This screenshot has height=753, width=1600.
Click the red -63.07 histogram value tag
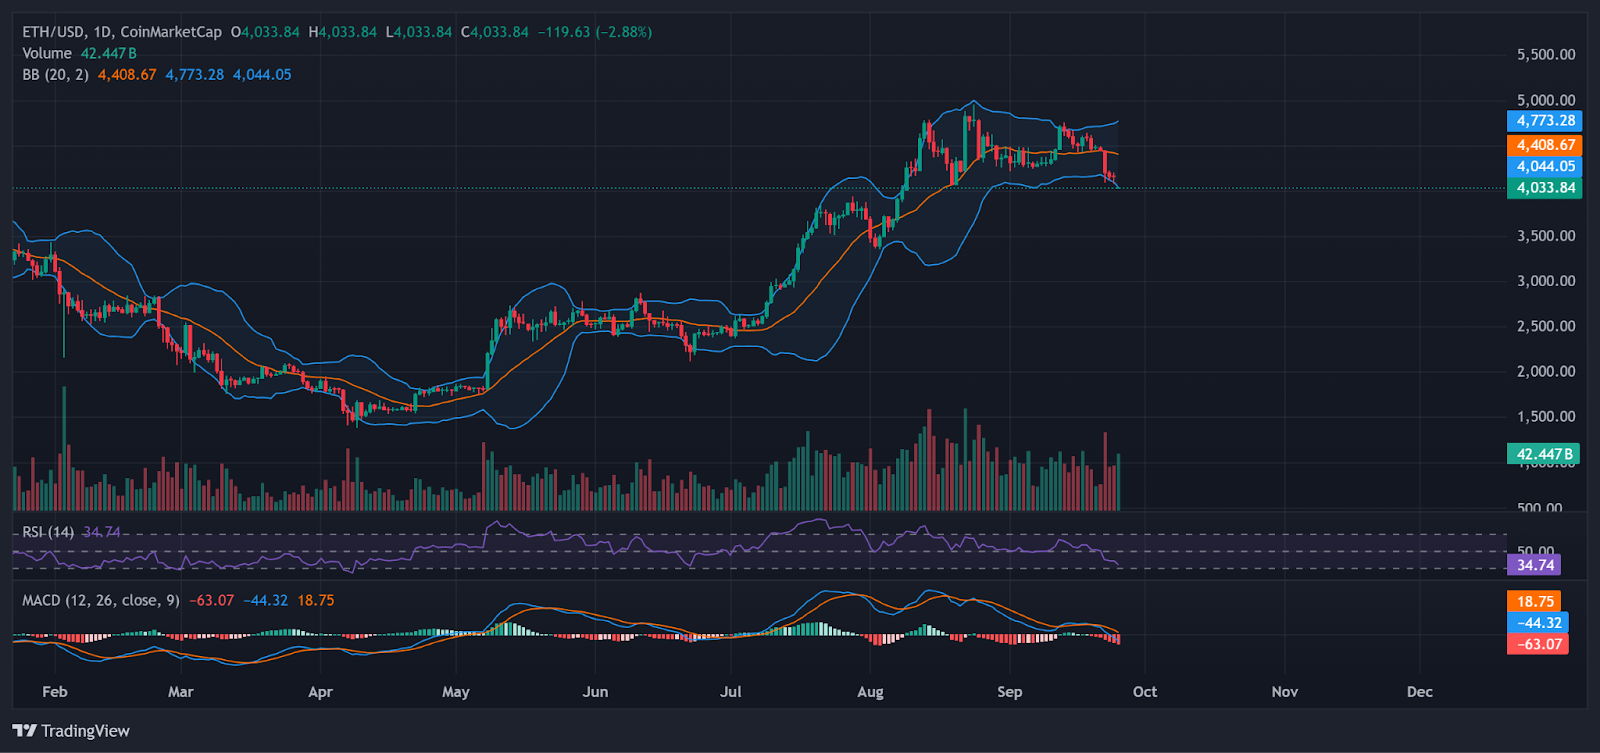pyautogui.click(x=1538, y=644)
